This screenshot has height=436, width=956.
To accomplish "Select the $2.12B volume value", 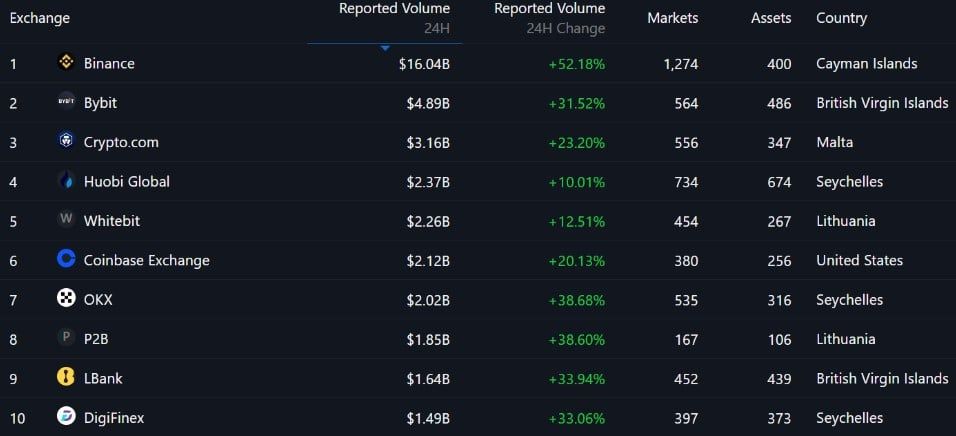I will (429, 261).
